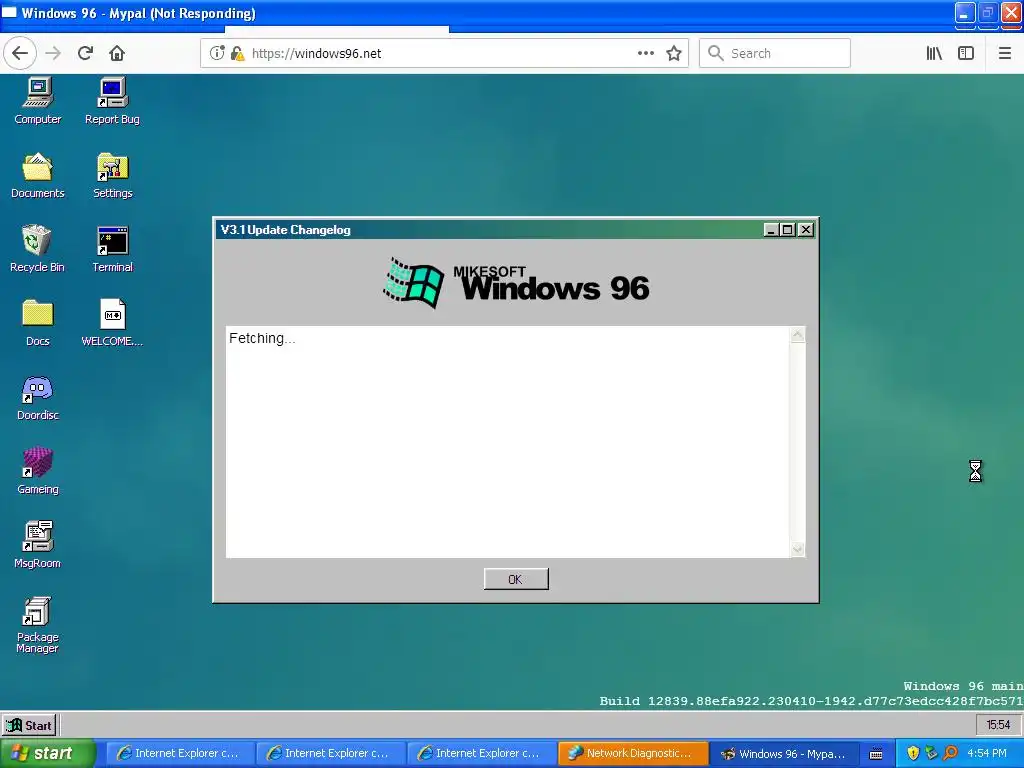Viewport: 1024px width, 768px height.
Task: Go back in the Mypal browser
Action: pyautogui.click(x=20, y=53)
